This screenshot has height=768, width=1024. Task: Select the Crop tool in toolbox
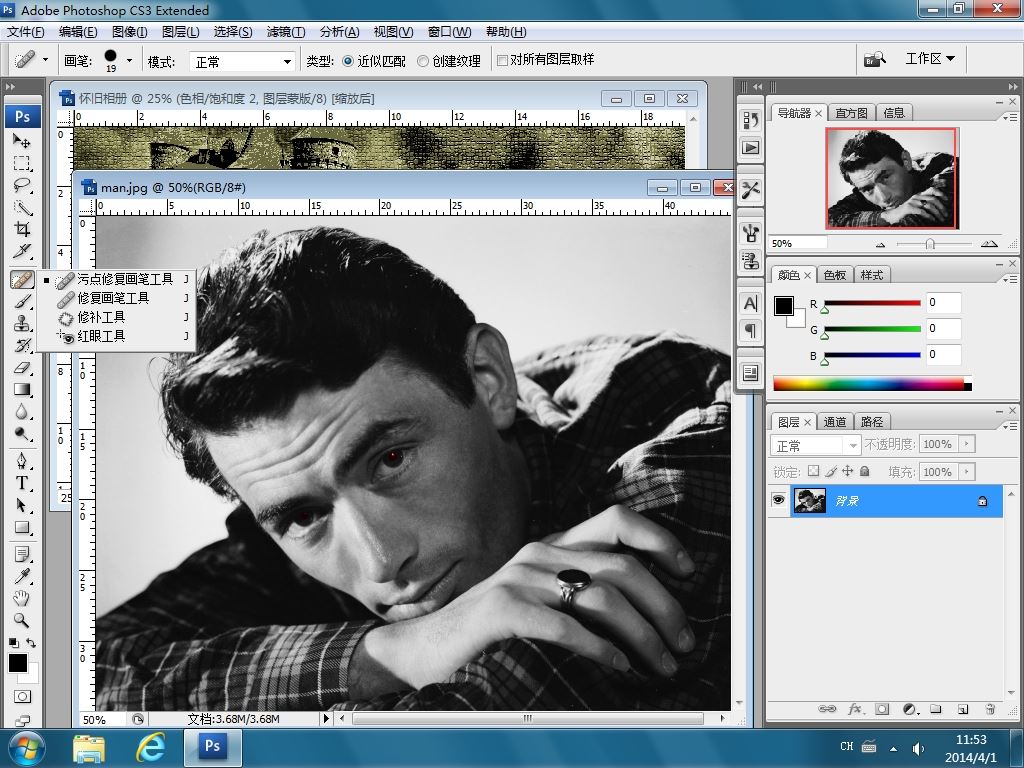tap(22, 231)
